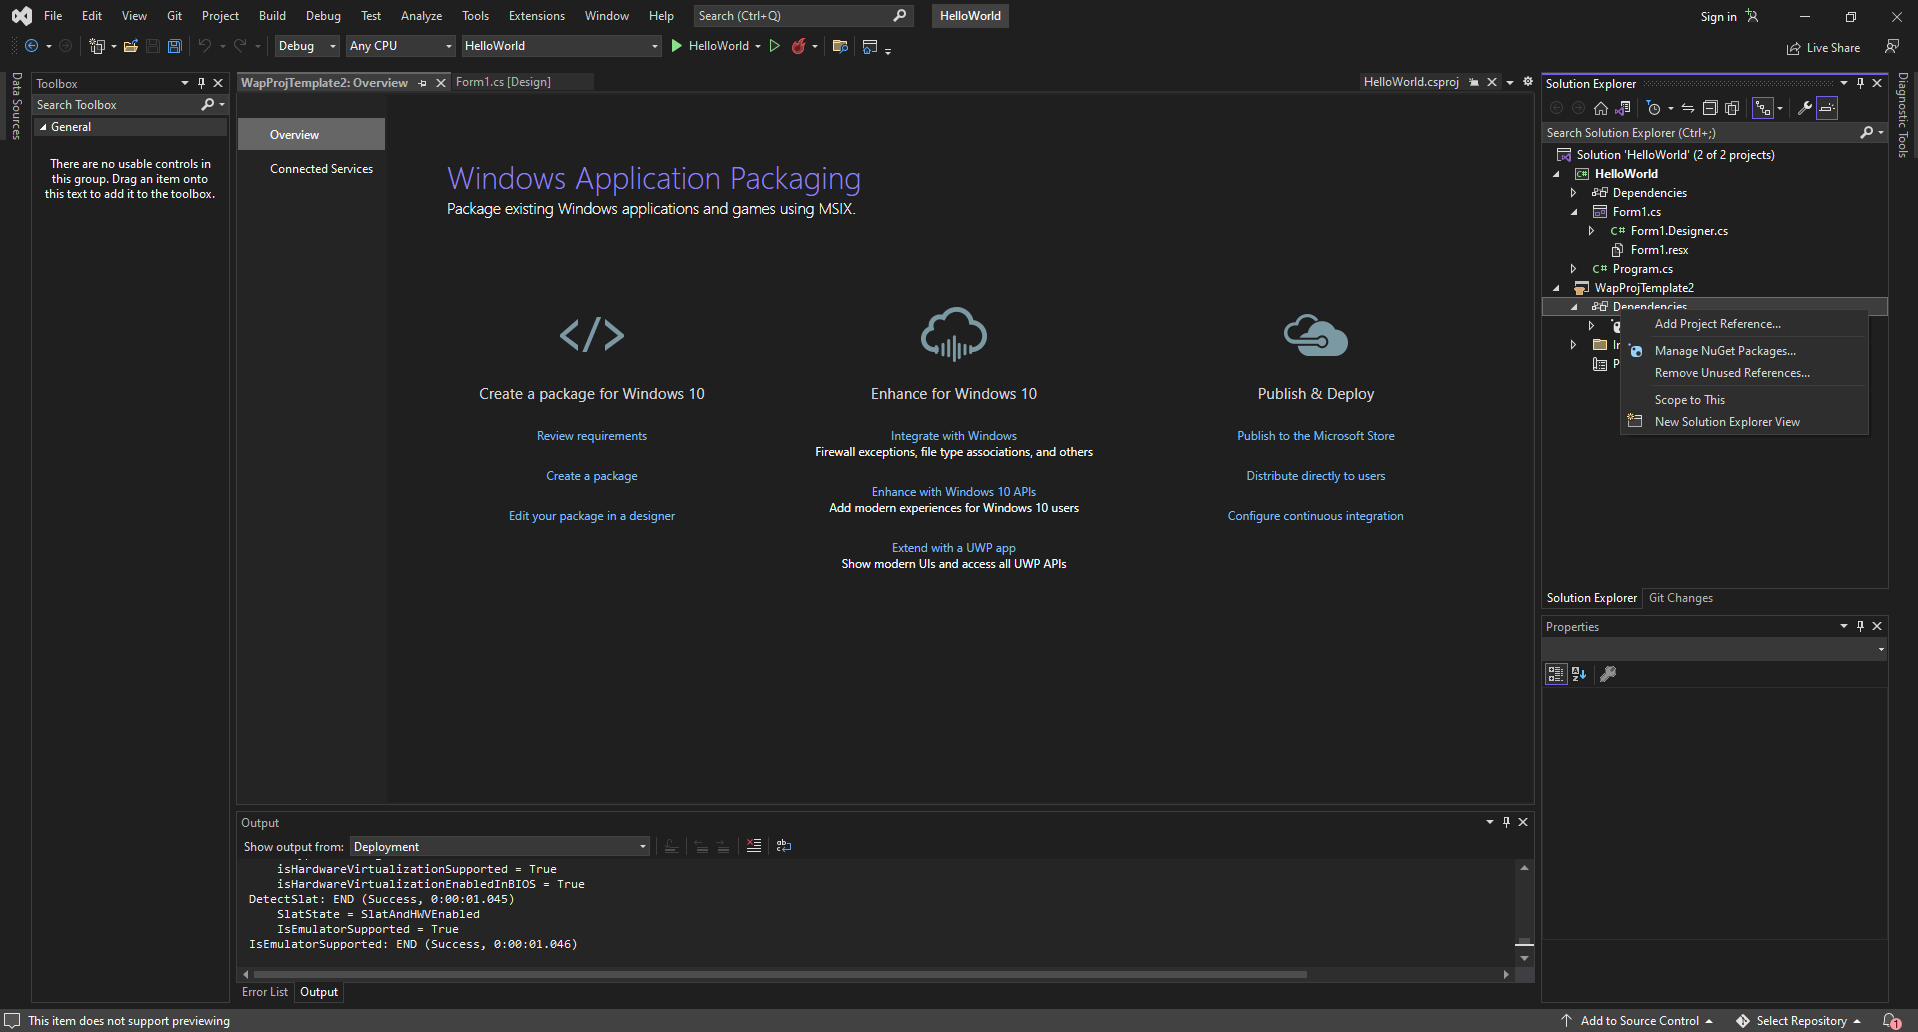
Task: Collapse the General group in Toolbox
Action: click(43, 127)
